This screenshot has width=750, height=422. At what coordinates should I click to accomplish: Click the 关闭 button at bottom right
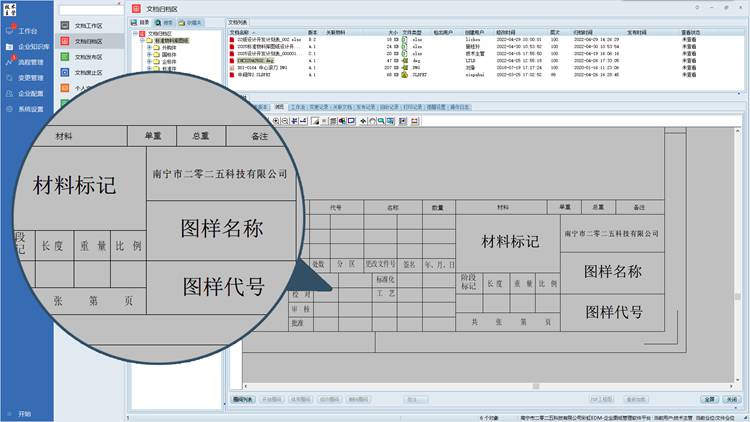(x=732, y=398)
